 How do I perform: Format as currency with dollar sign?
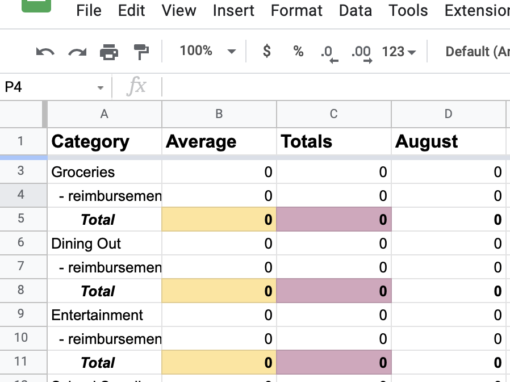[x=267, y=51]
